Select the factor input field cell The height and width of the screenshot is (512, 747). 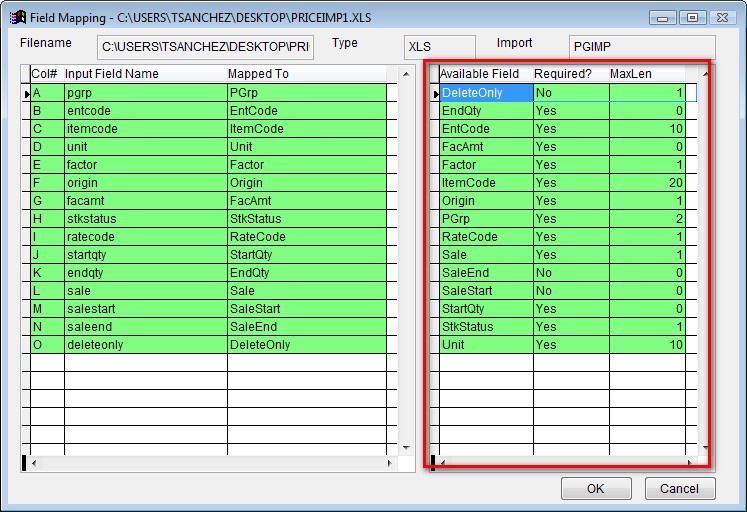pos(146,165)
